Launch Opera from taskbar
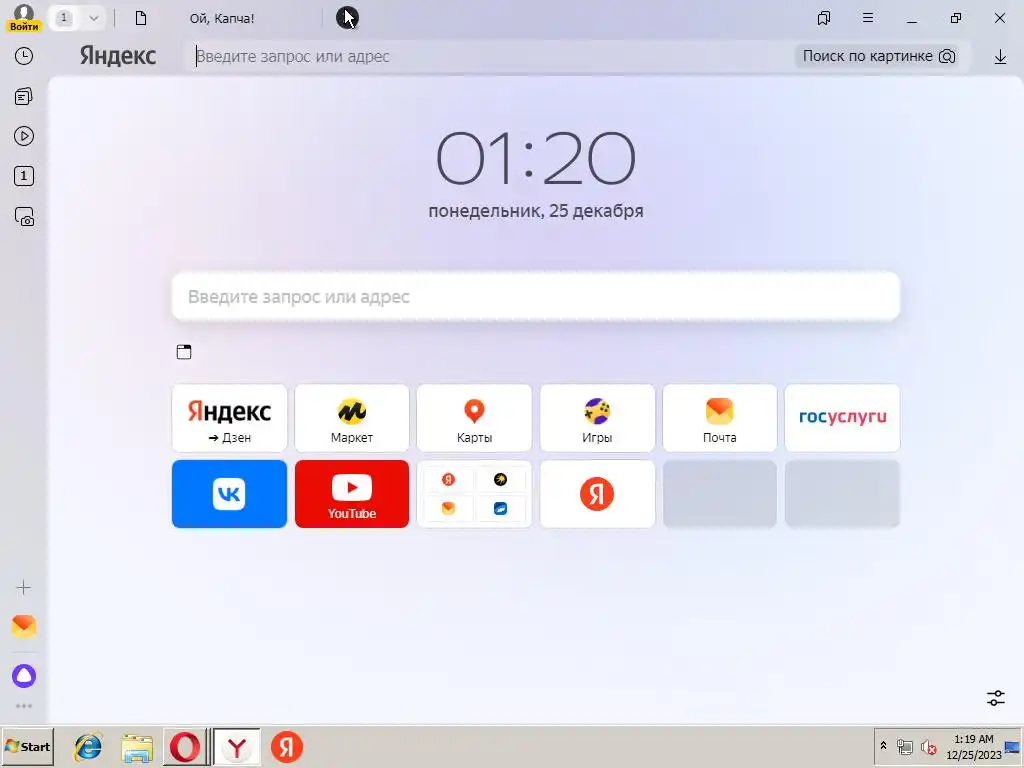 pos(185,747)
